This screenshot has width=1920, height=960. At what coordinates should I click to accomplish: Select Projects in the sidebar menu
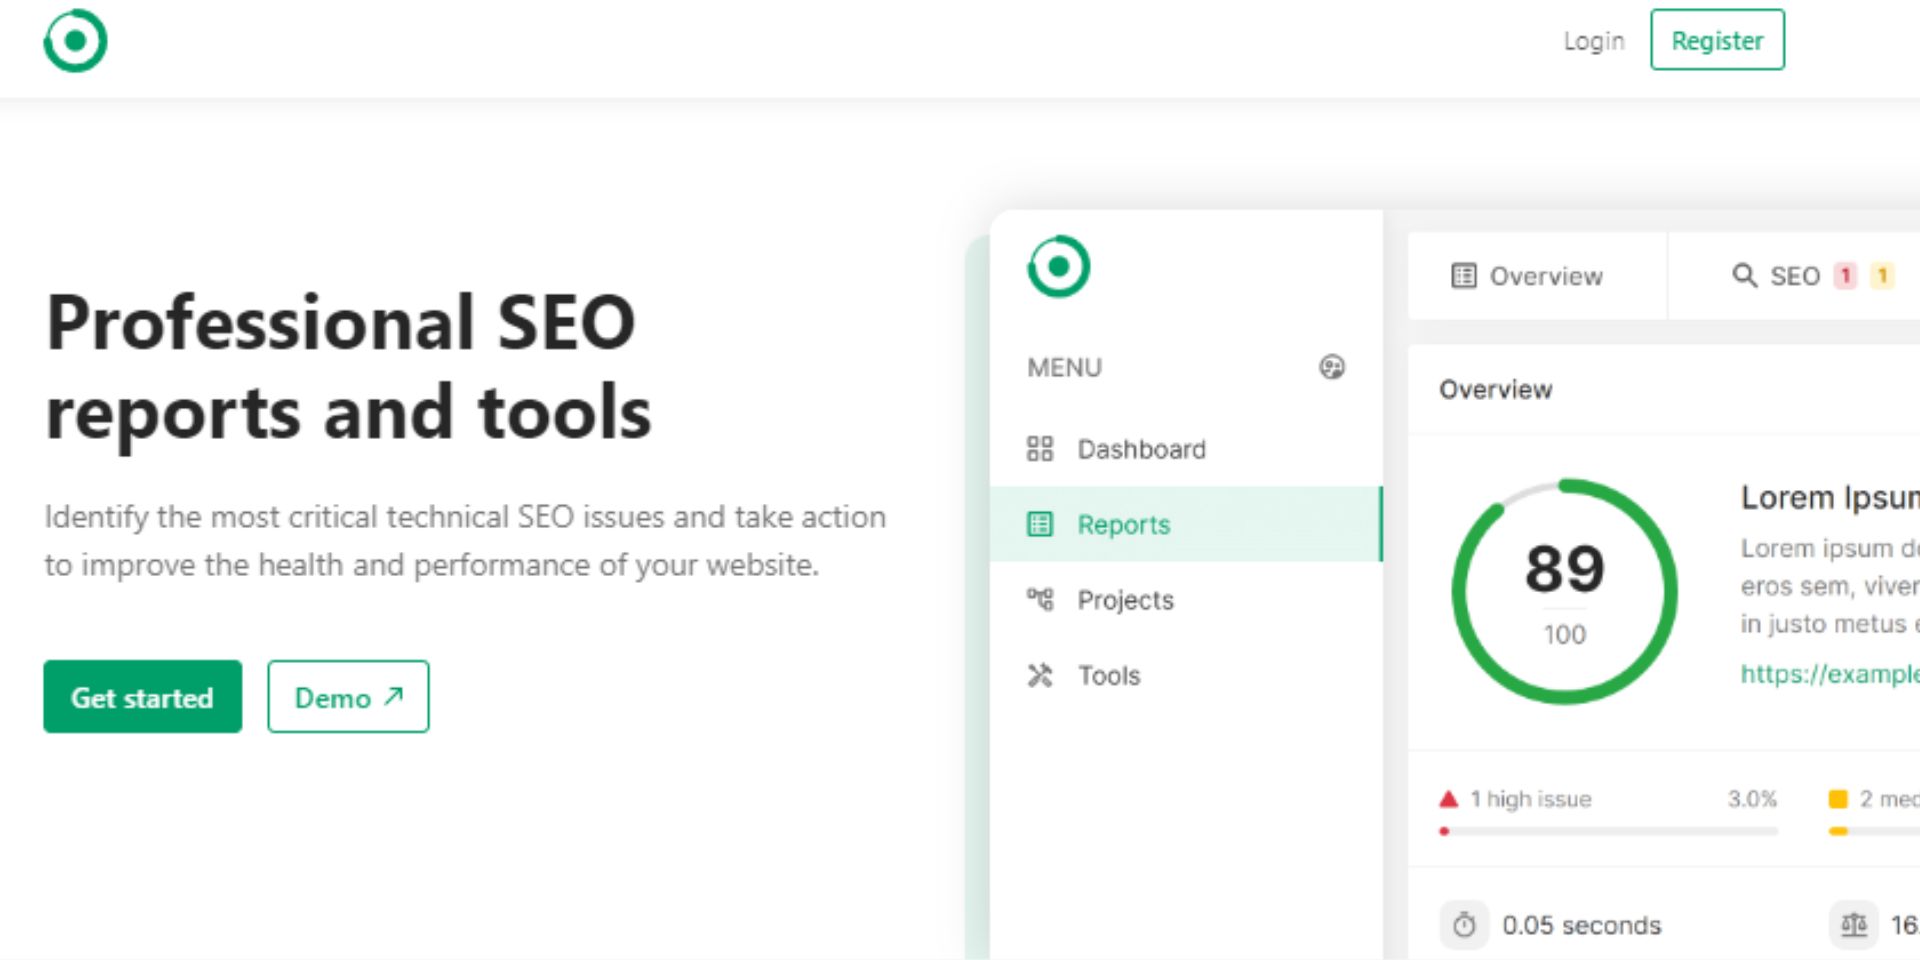pyautogui.click(x=1125, y=600)
